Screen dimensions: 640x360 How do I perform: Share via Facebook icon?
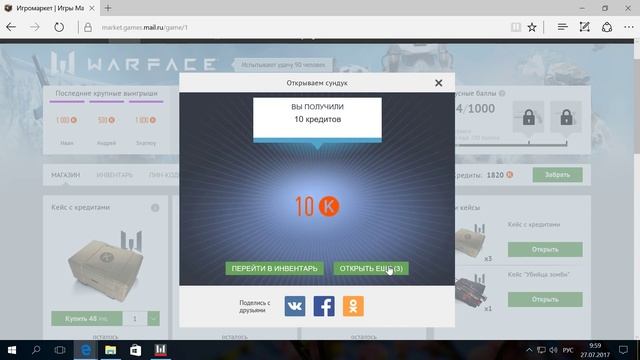point(324,306)
